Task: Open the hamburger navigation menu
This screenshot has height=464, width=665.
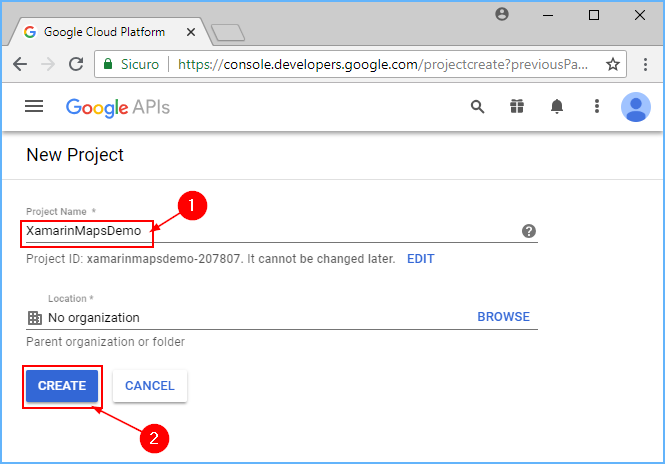Action: click(34, 106)
